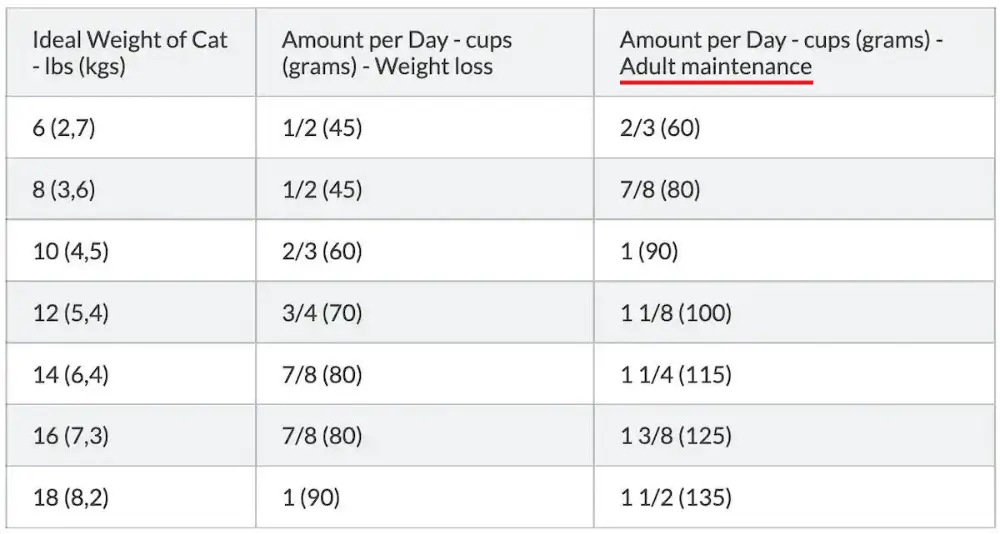This screenshot has width=1000, height=534.
Task: Click the '1 3/8 (125)' maintenance cell
Action: [676, 436]
